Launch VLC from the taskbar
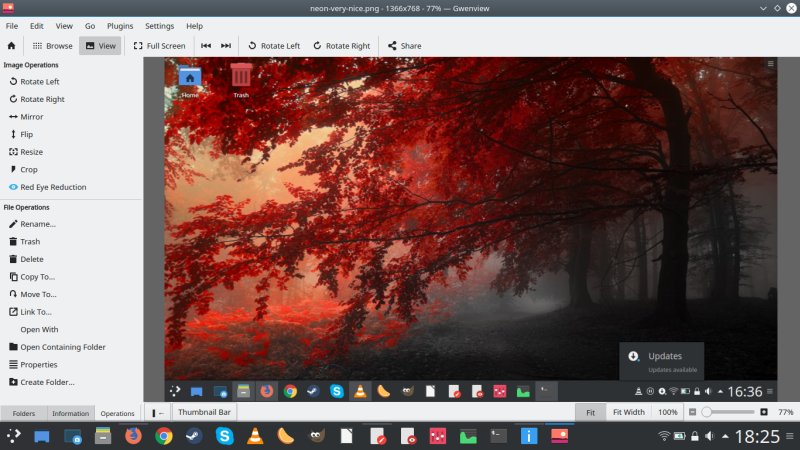Image resolution: width=800 pixels, height=450 pixels. pyautogui.click(x=254, y=436)
